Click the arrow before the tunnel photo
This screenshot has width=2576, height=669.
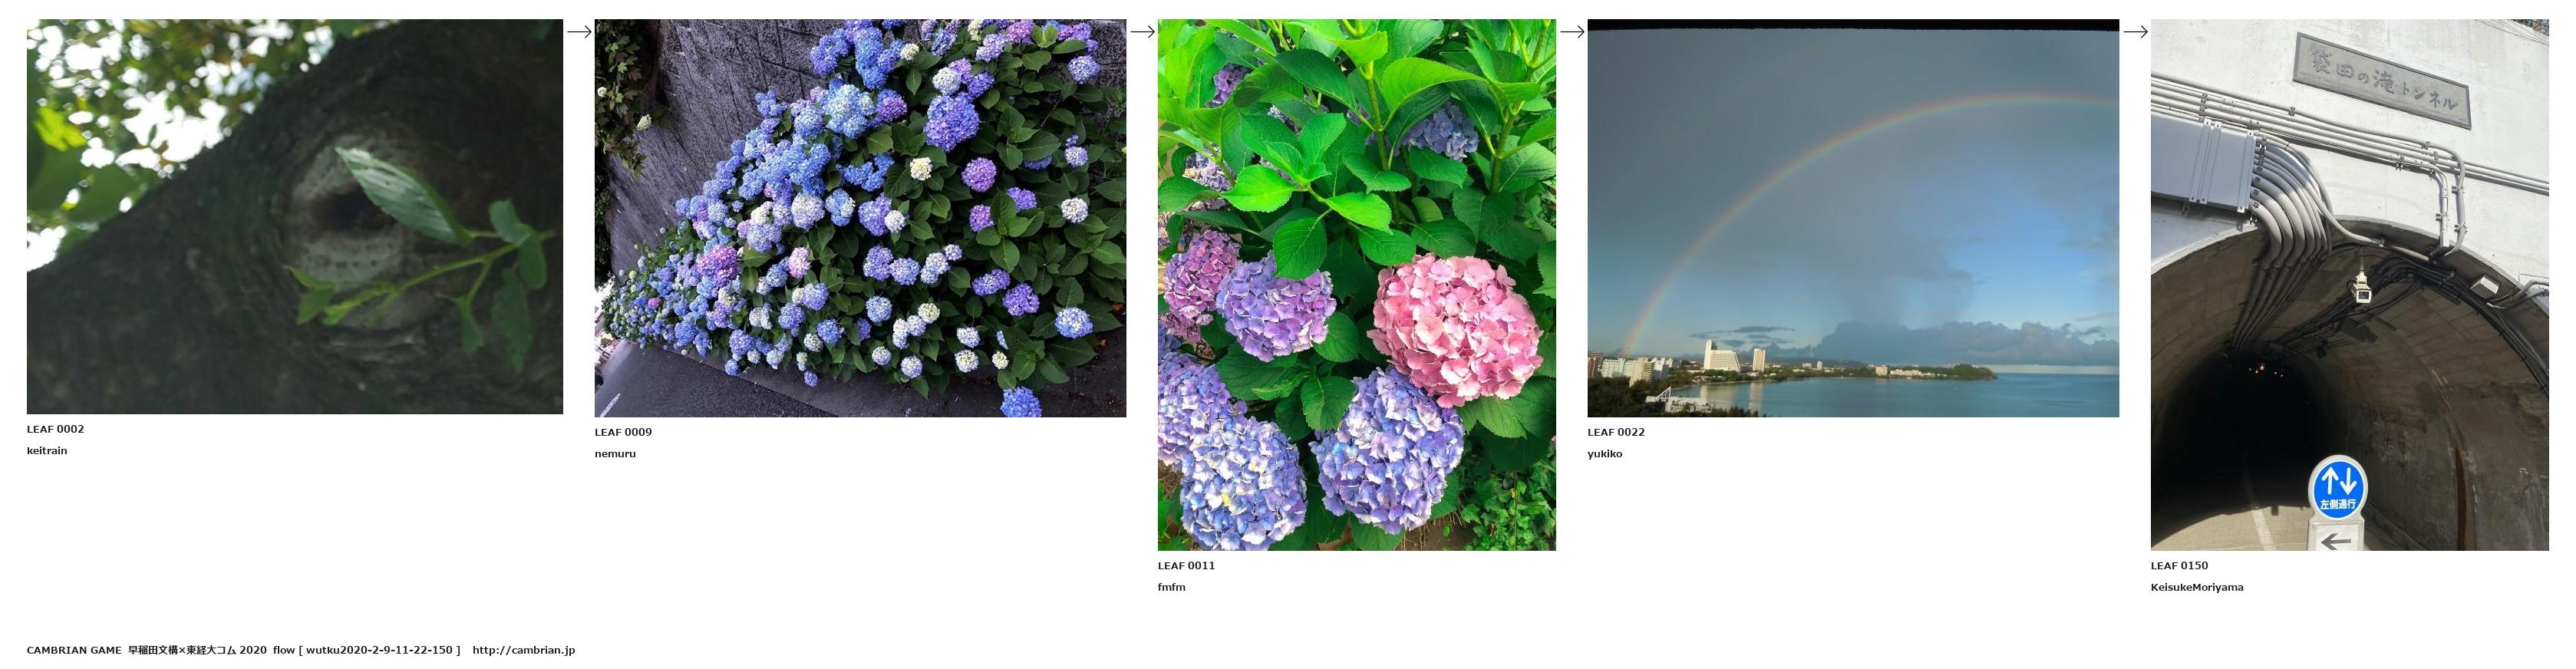pyautogui.click(x=2135, y=32)
